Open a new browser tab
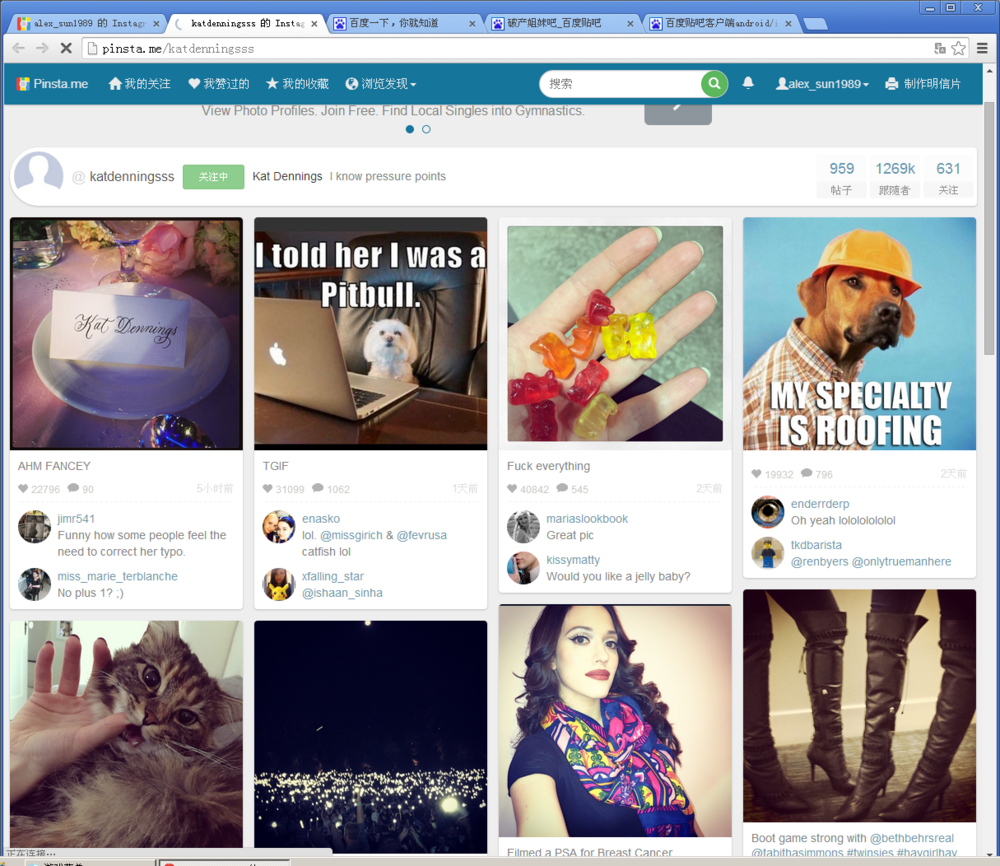The image size is (1000, 866). (815, 24)
